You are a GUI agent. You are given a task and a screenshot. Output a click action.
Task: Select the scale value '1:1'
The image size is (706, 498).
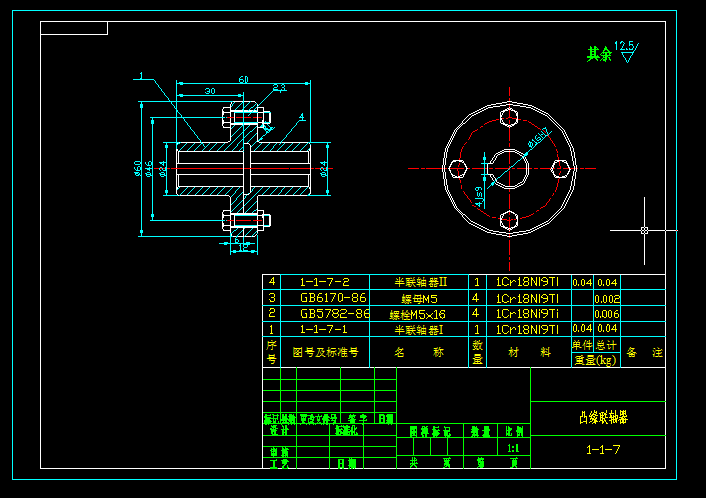[513, 448]
